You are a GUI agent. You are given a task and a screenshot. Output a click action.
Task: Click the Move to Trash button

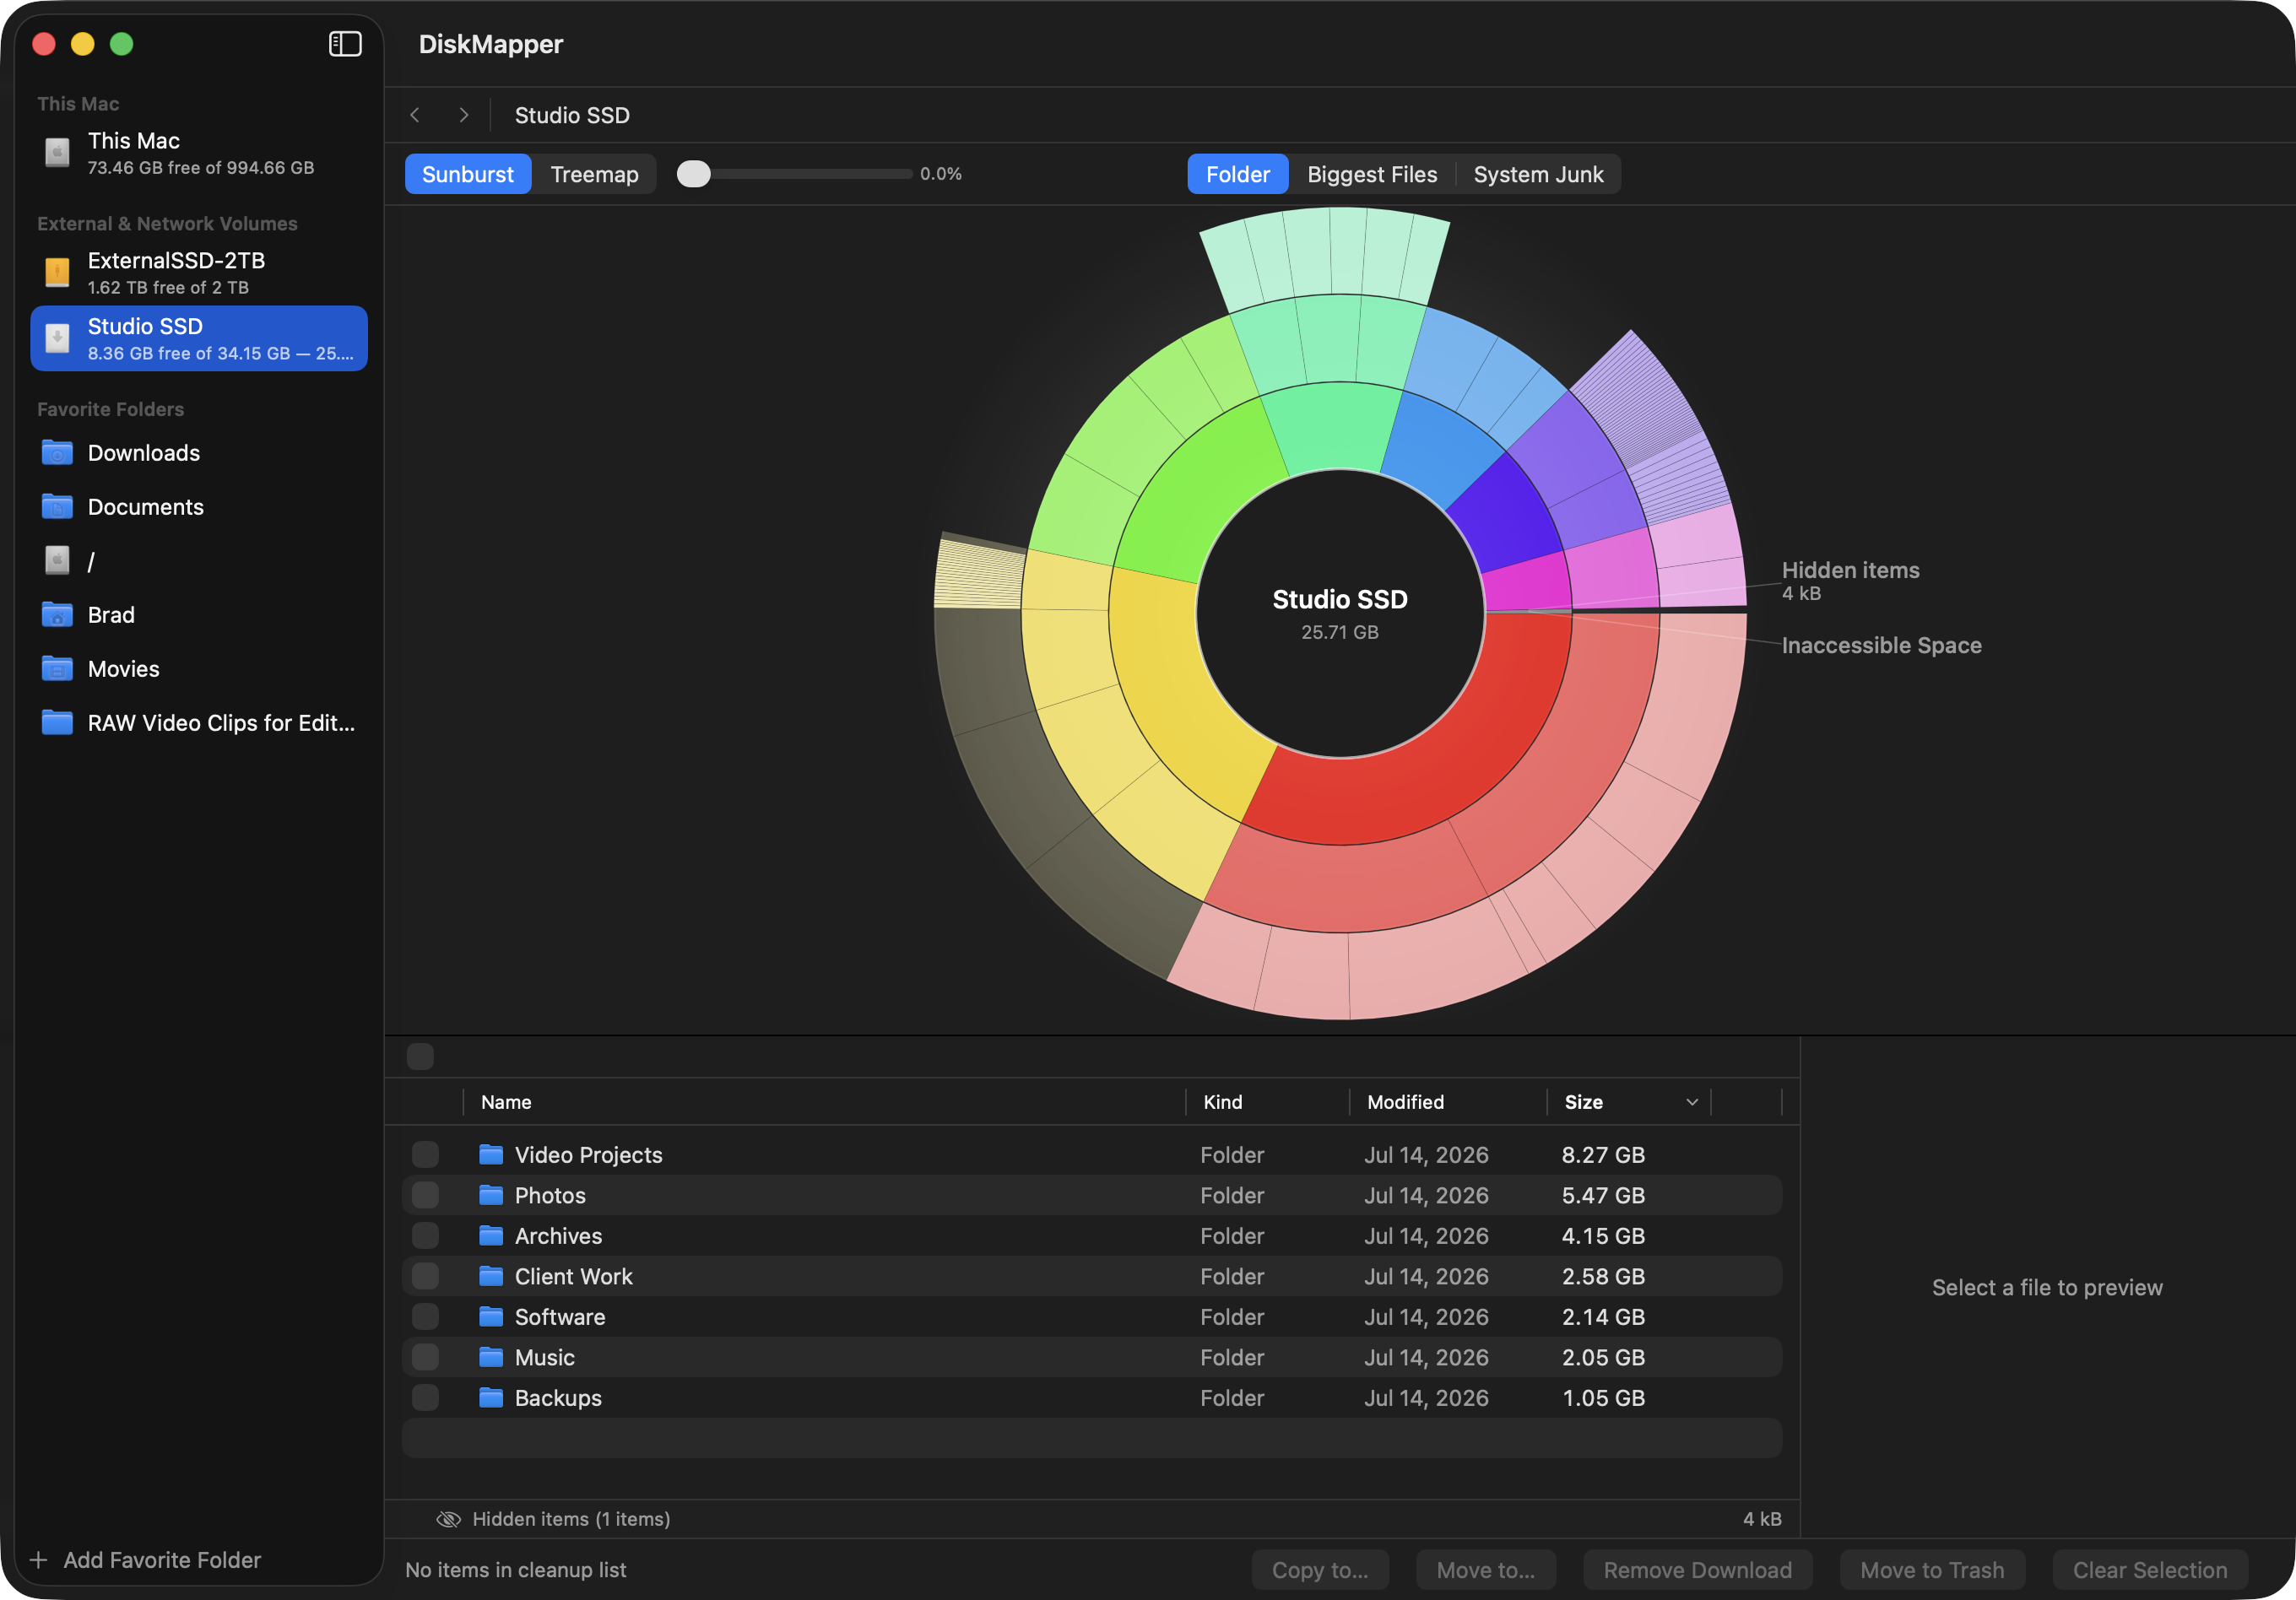(1932, 1570)
